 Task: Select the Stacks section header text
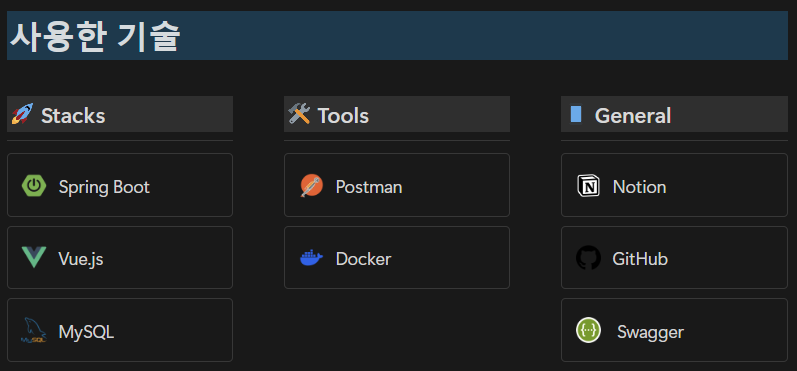pyautogui.click(x=73, y=116)
